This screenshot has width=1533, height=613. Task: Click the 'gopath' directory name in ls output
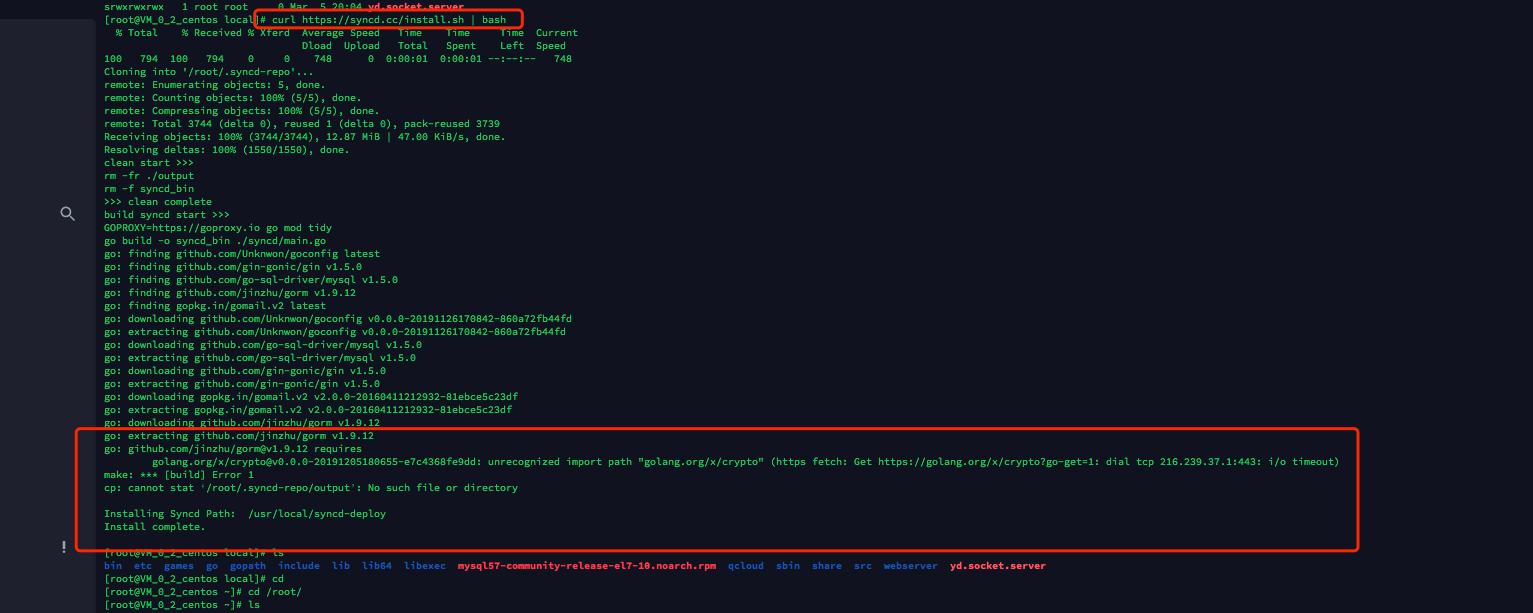248,566
